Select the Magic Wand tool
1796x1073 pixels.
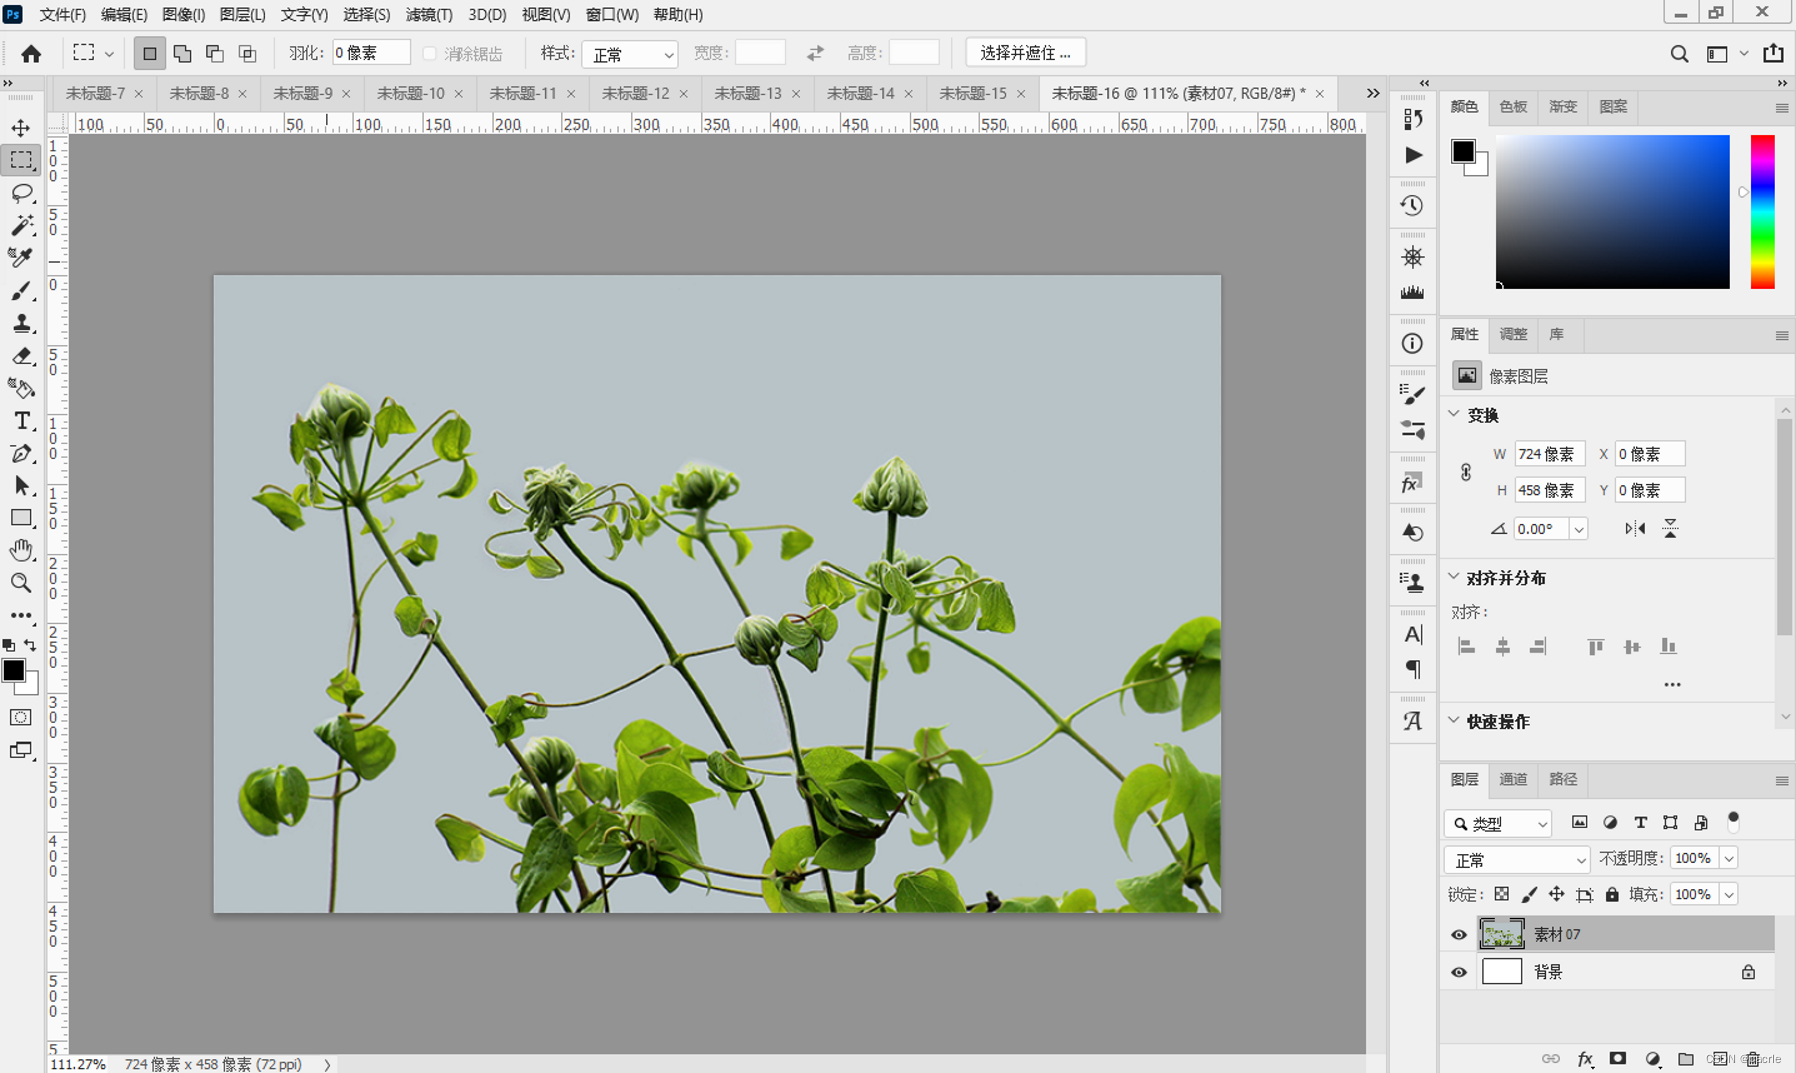tap(21, 225)
